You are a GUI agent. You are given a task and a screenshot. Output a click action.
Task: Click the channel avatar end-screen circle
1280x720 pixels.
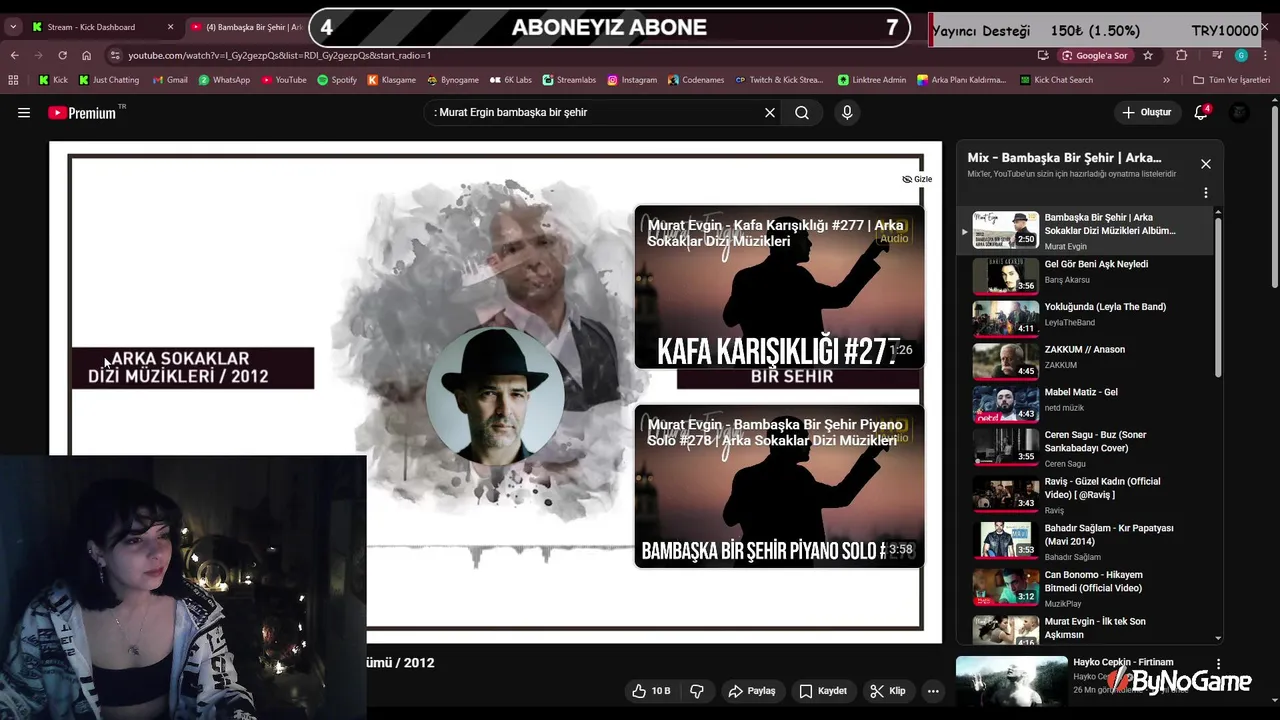[x=495, y=396]
